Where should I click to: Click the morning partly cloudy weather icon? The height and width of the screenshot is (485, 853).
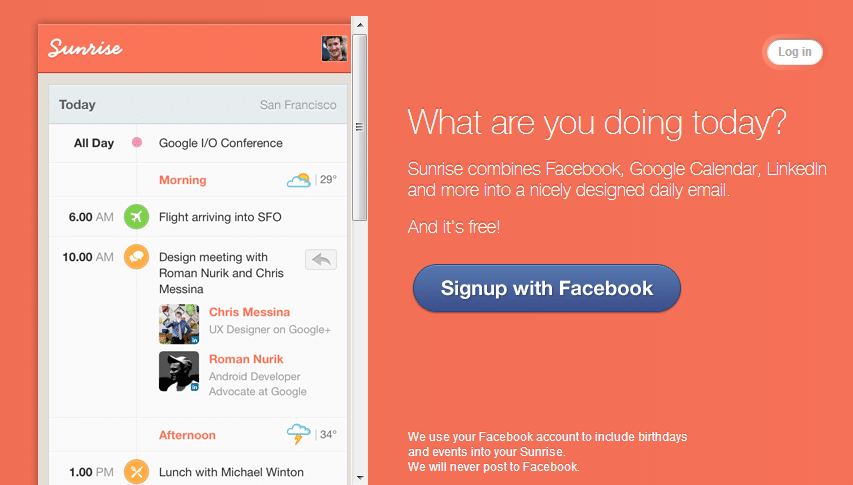pyautogui.click(x=299, y=180)
